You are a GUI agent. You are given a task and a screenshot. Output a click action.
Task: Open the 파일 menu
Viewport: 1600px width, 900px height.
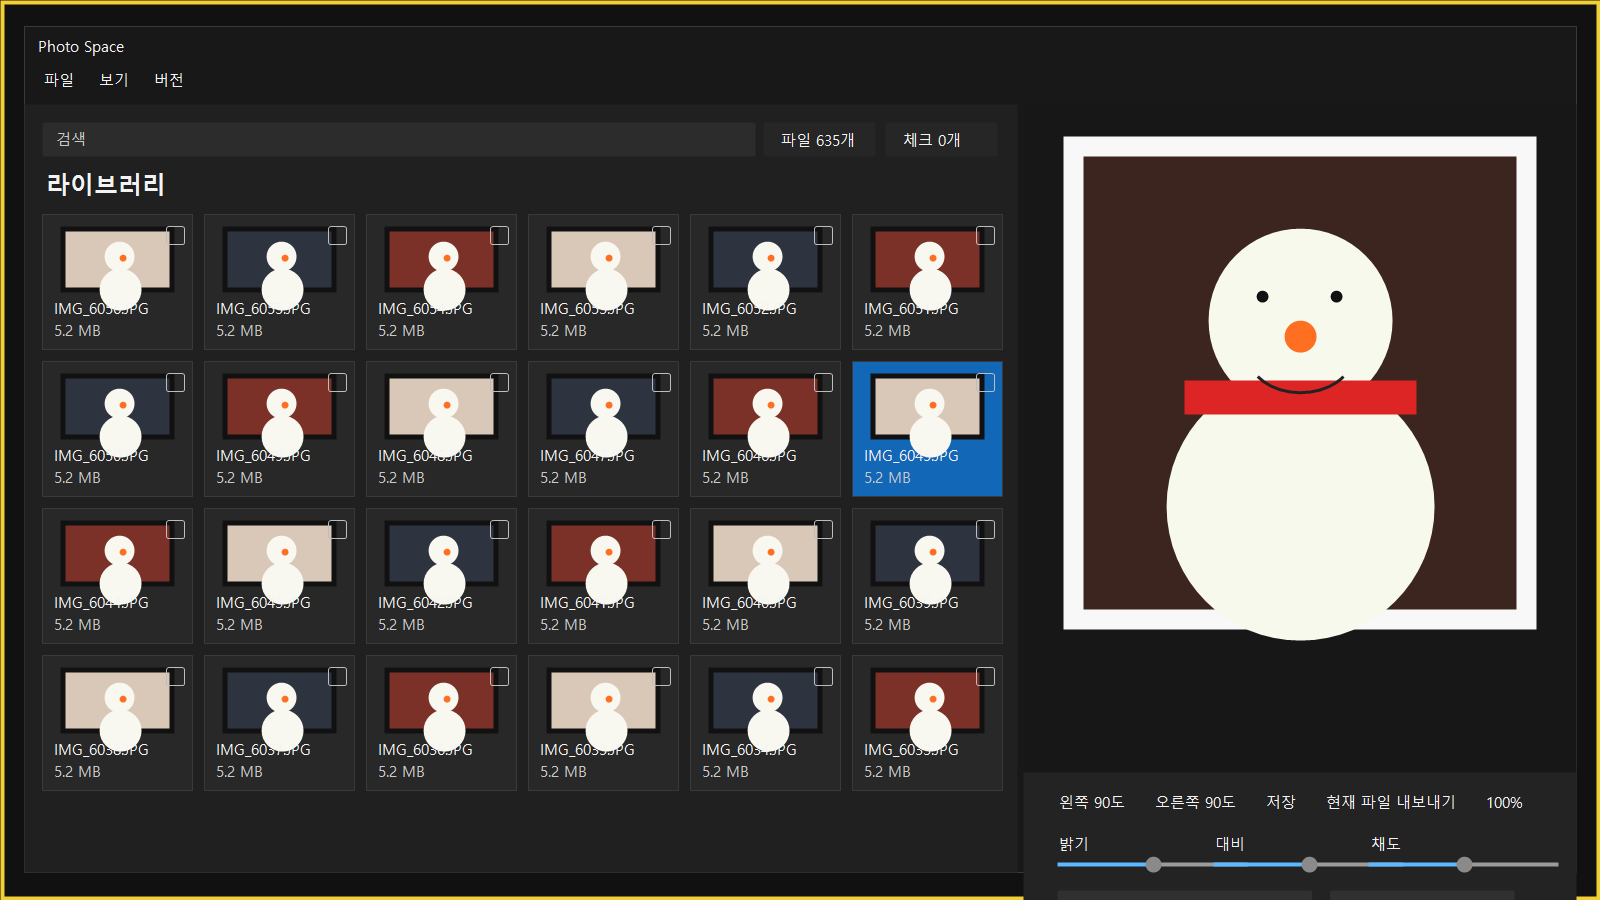(59, 80)
